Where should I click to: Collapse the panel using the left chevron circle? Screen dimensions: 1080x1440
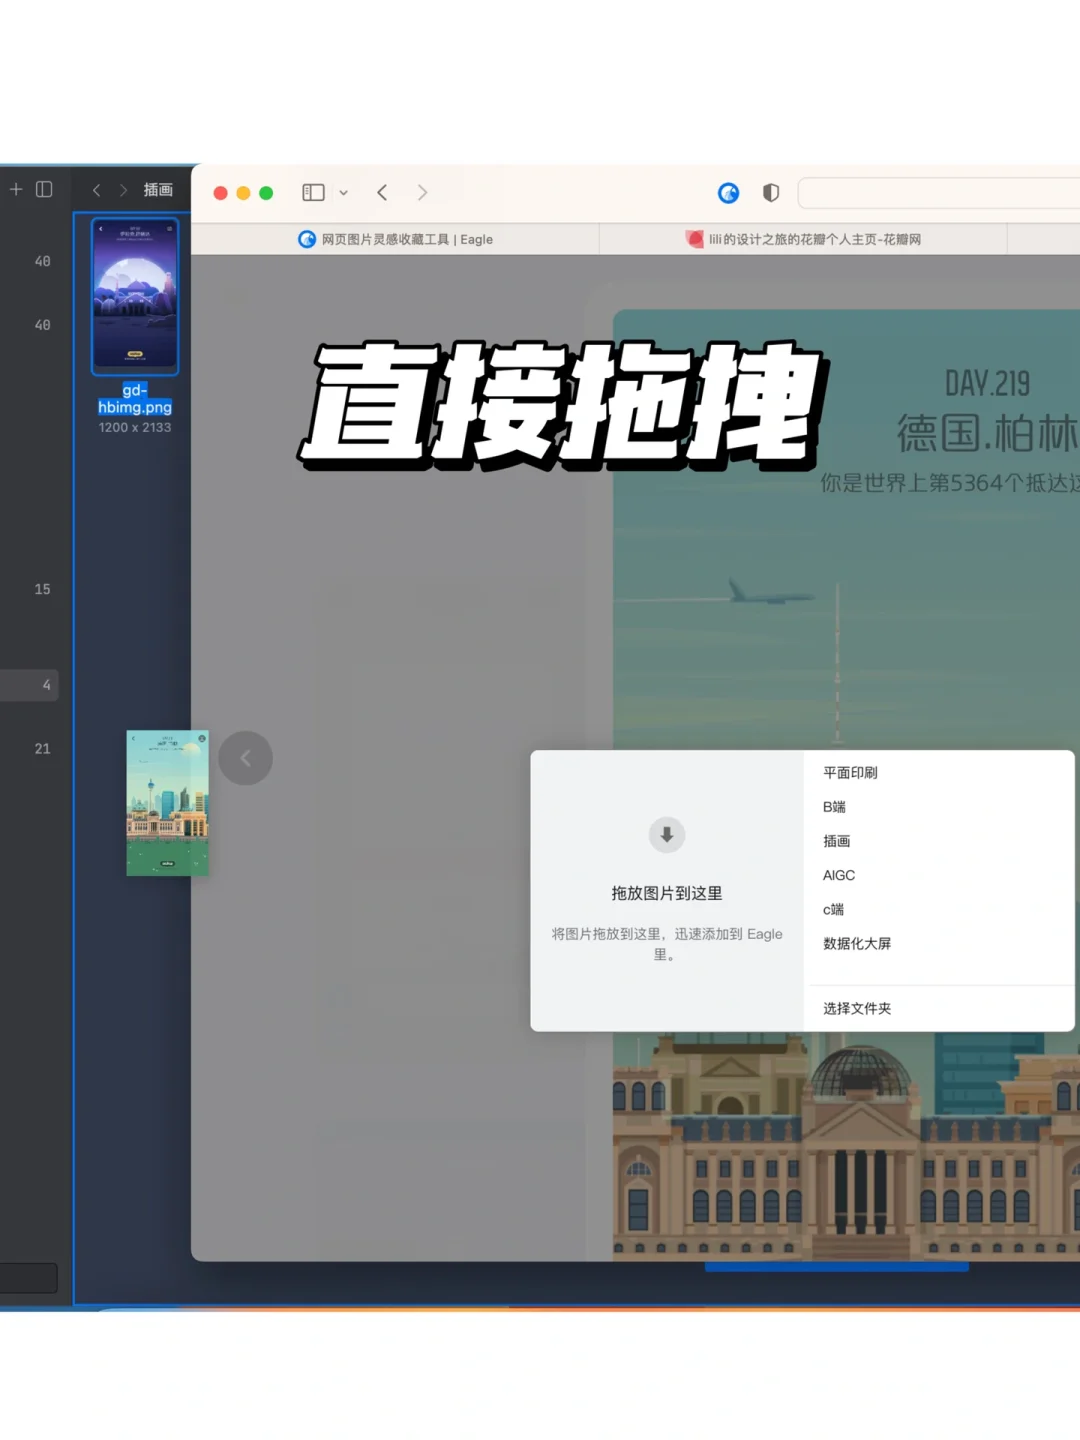click(x=246, y=758)
